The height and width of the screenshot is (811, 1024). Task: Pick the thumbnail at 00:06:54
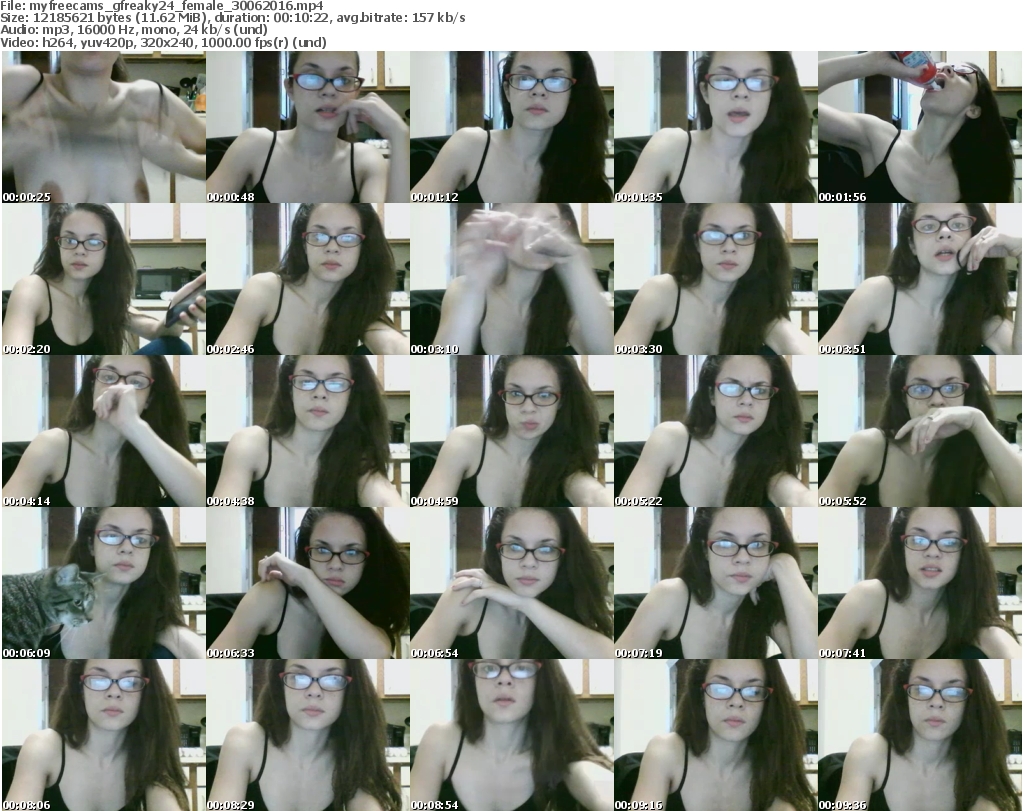click(x=511, y=583)
